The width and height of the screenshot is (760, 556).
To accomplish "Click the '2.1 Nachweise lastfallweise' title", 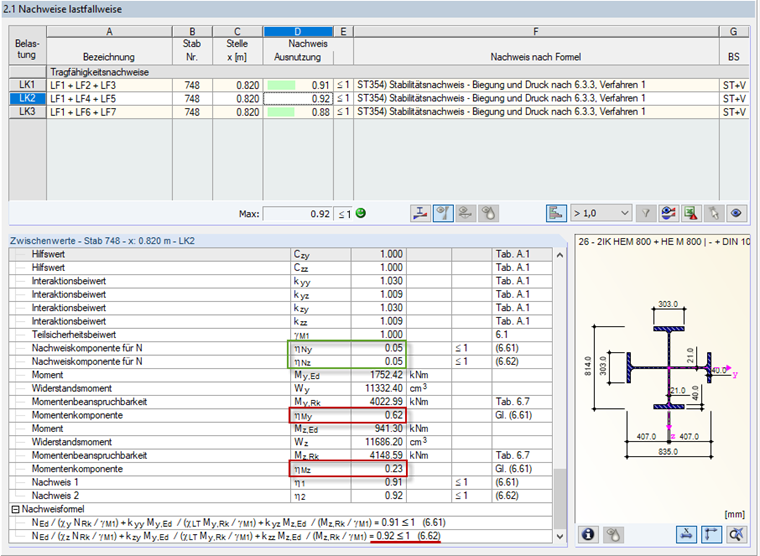I will 63,9.
